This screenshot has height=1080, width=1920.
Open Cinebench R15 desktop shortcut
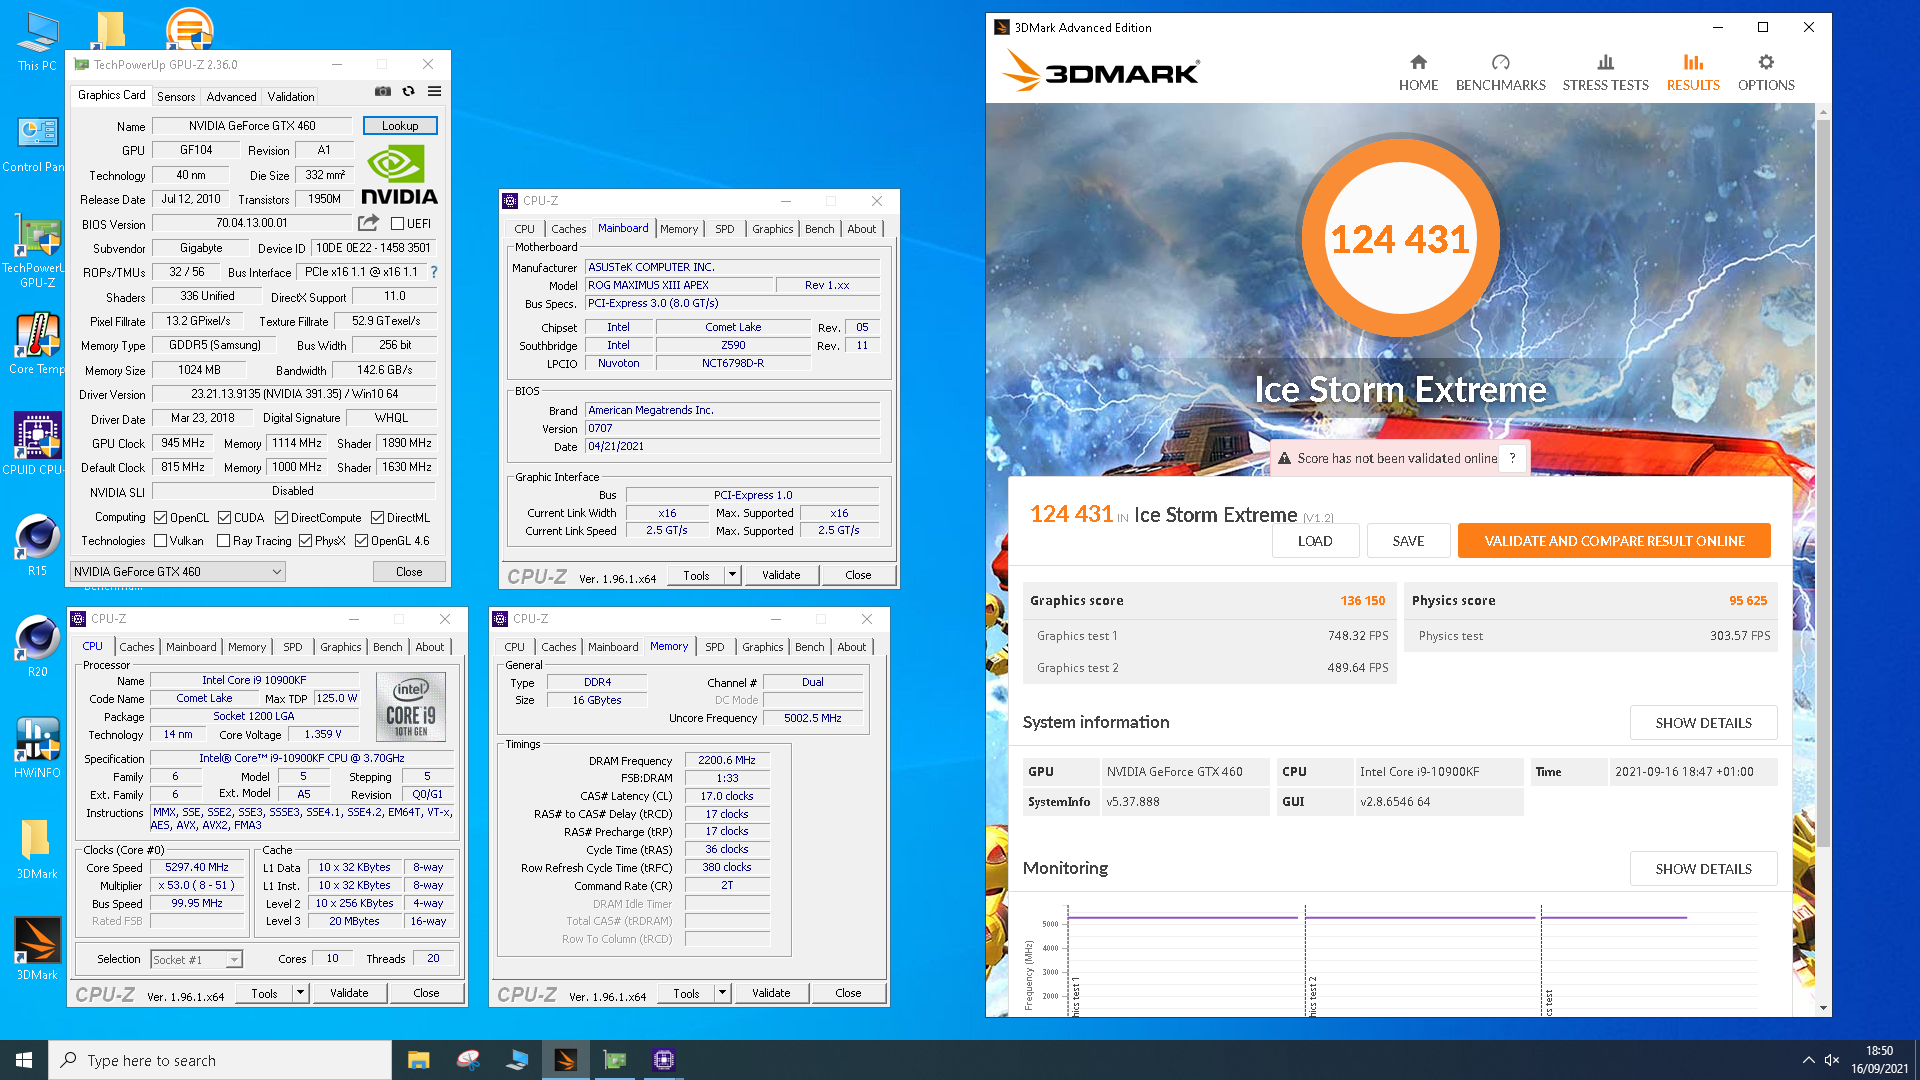coord(37,545)
